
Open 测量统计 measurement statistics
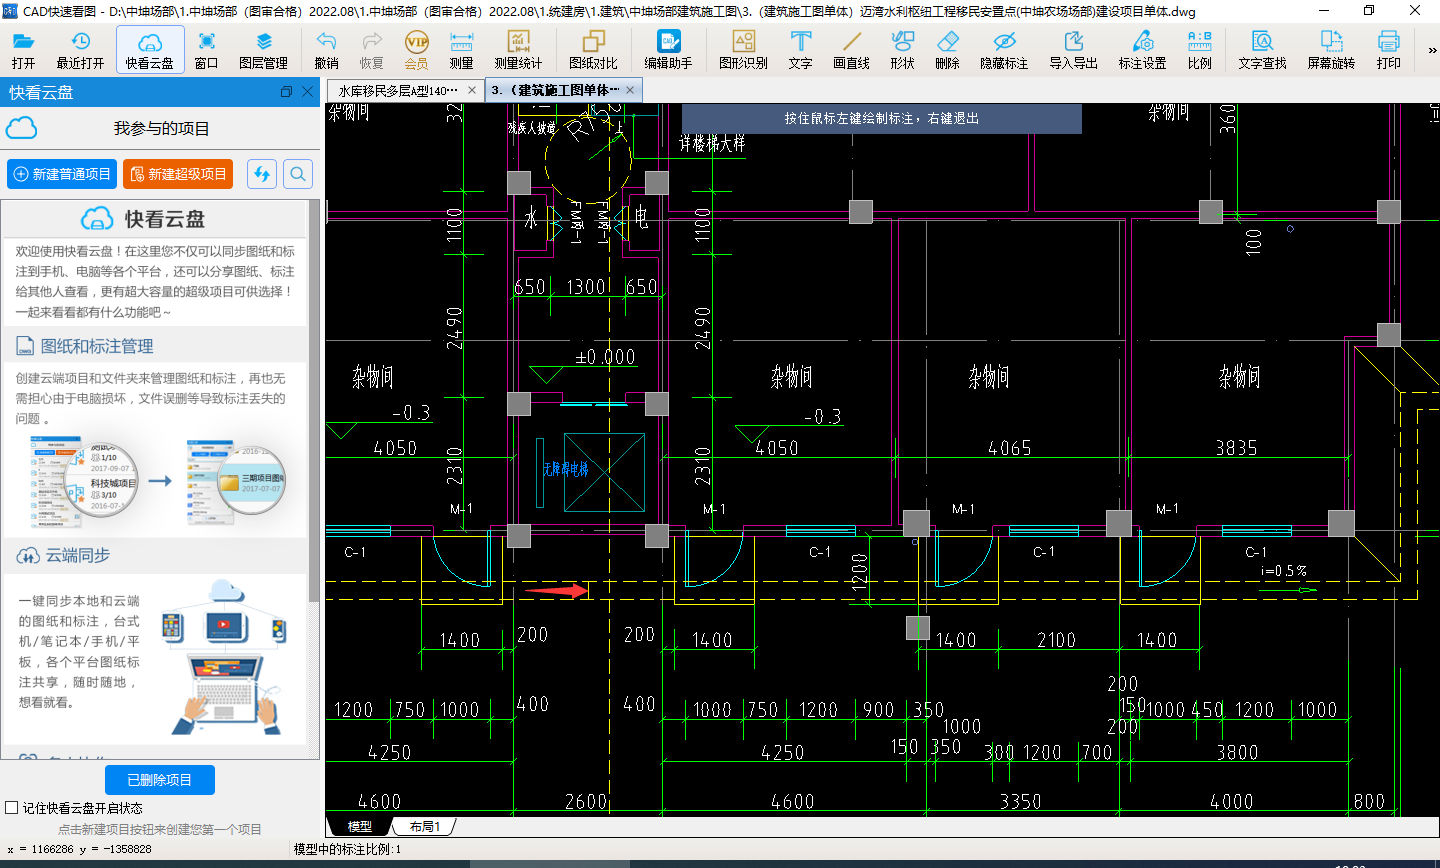[x=518, y=49]
